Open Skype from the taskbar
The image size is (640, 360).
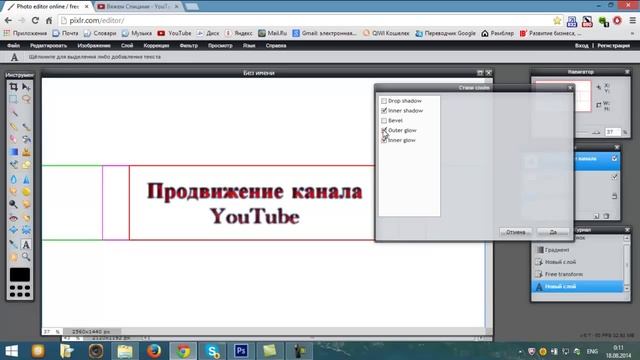coord(212,351)
